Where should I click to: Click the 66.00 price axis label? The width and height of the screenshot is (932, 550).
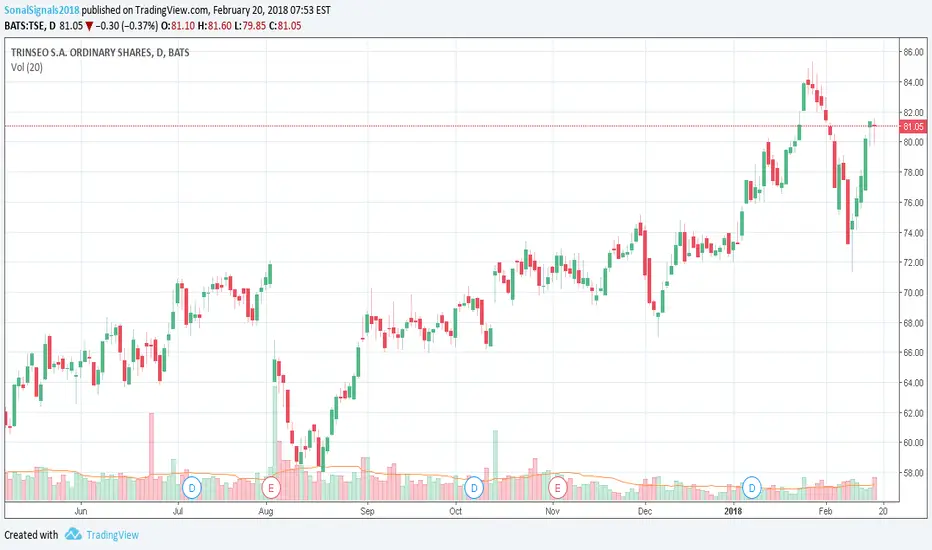click(914, 353)
